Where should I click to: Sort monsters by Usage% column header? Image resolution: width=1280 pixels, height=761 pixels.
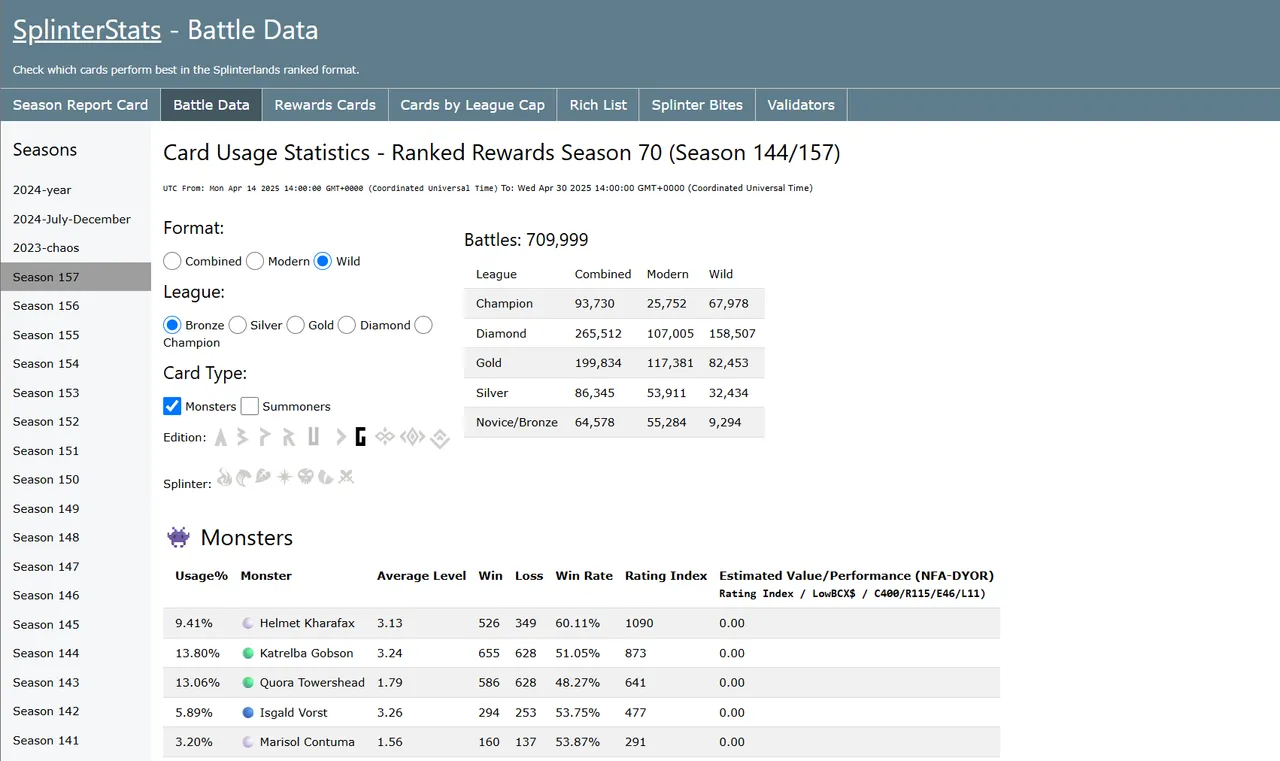(x=202, y=576)
